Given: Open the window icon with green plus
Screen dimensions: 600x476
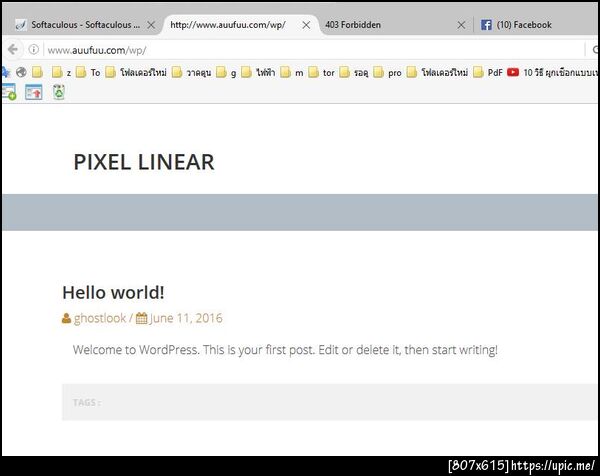Looking at the screenshot, I should coord(9,92).
